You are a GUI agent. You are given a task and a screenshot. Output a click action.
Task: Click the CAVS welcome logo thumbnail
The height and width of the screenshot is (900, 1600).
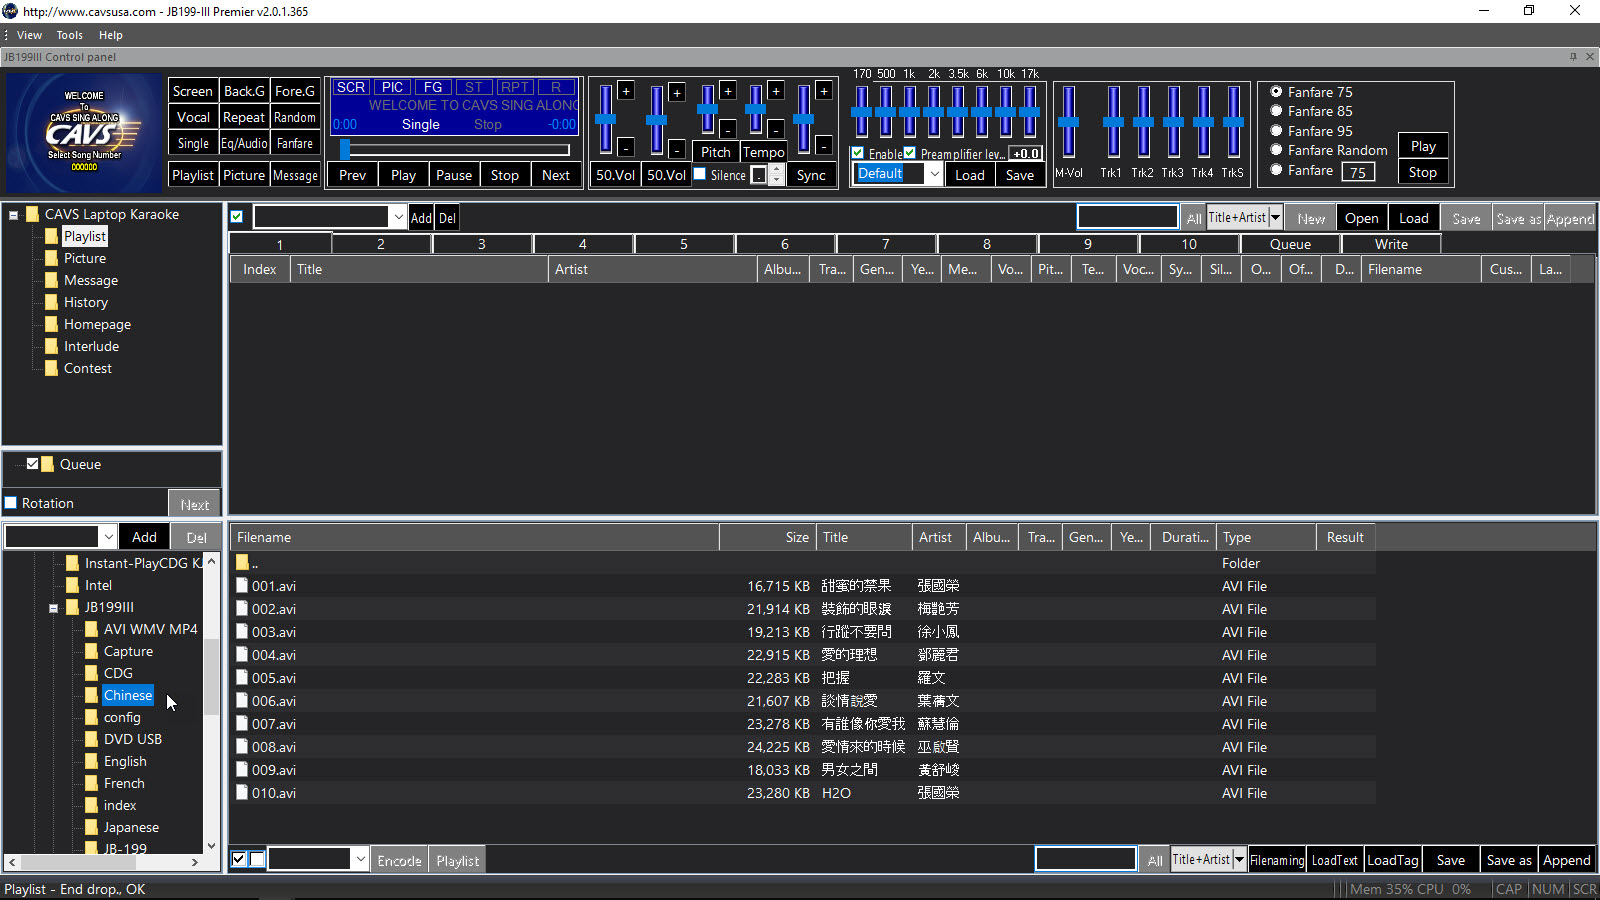pyautogui.click(x=84, y=133)
